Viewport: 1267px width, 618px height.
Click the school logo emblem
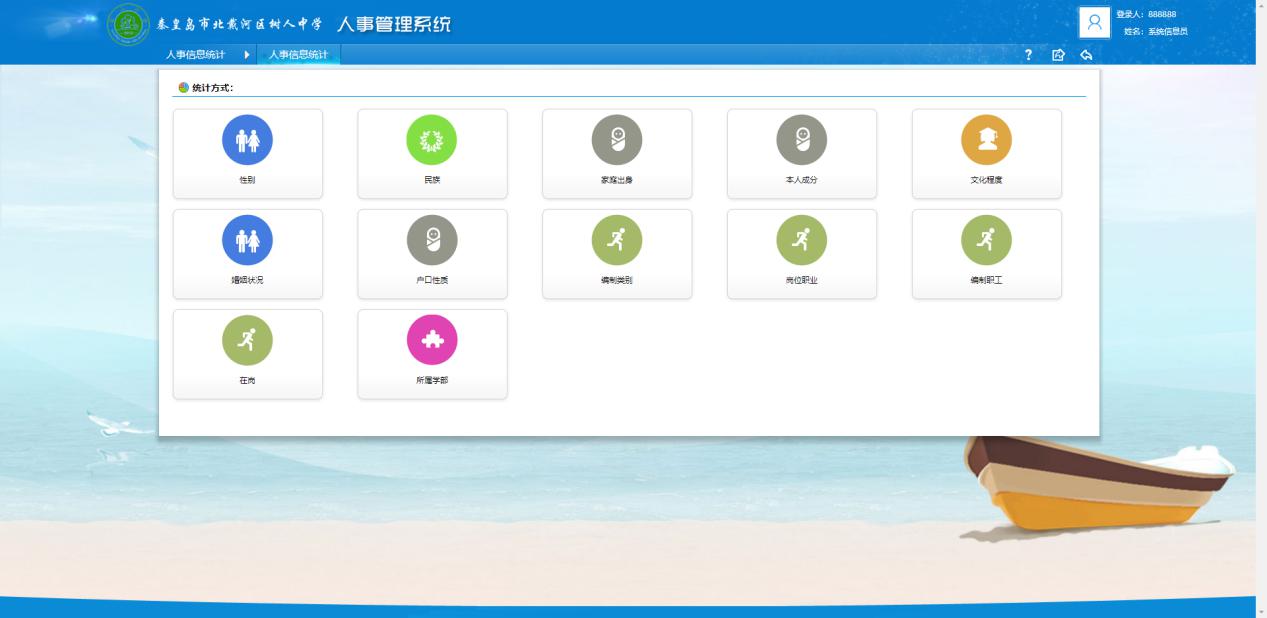(x=126, y=24)
